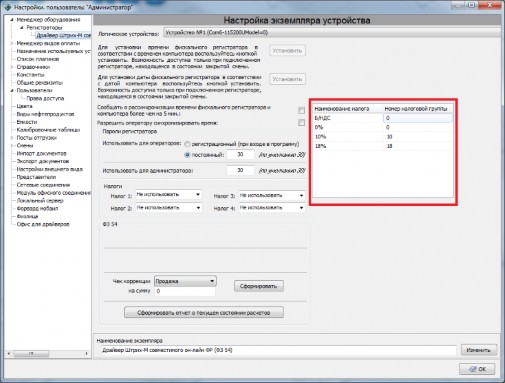Click the tree panel scrollbar right arrow
Screen dimensions: 505x383
[87, 353]
